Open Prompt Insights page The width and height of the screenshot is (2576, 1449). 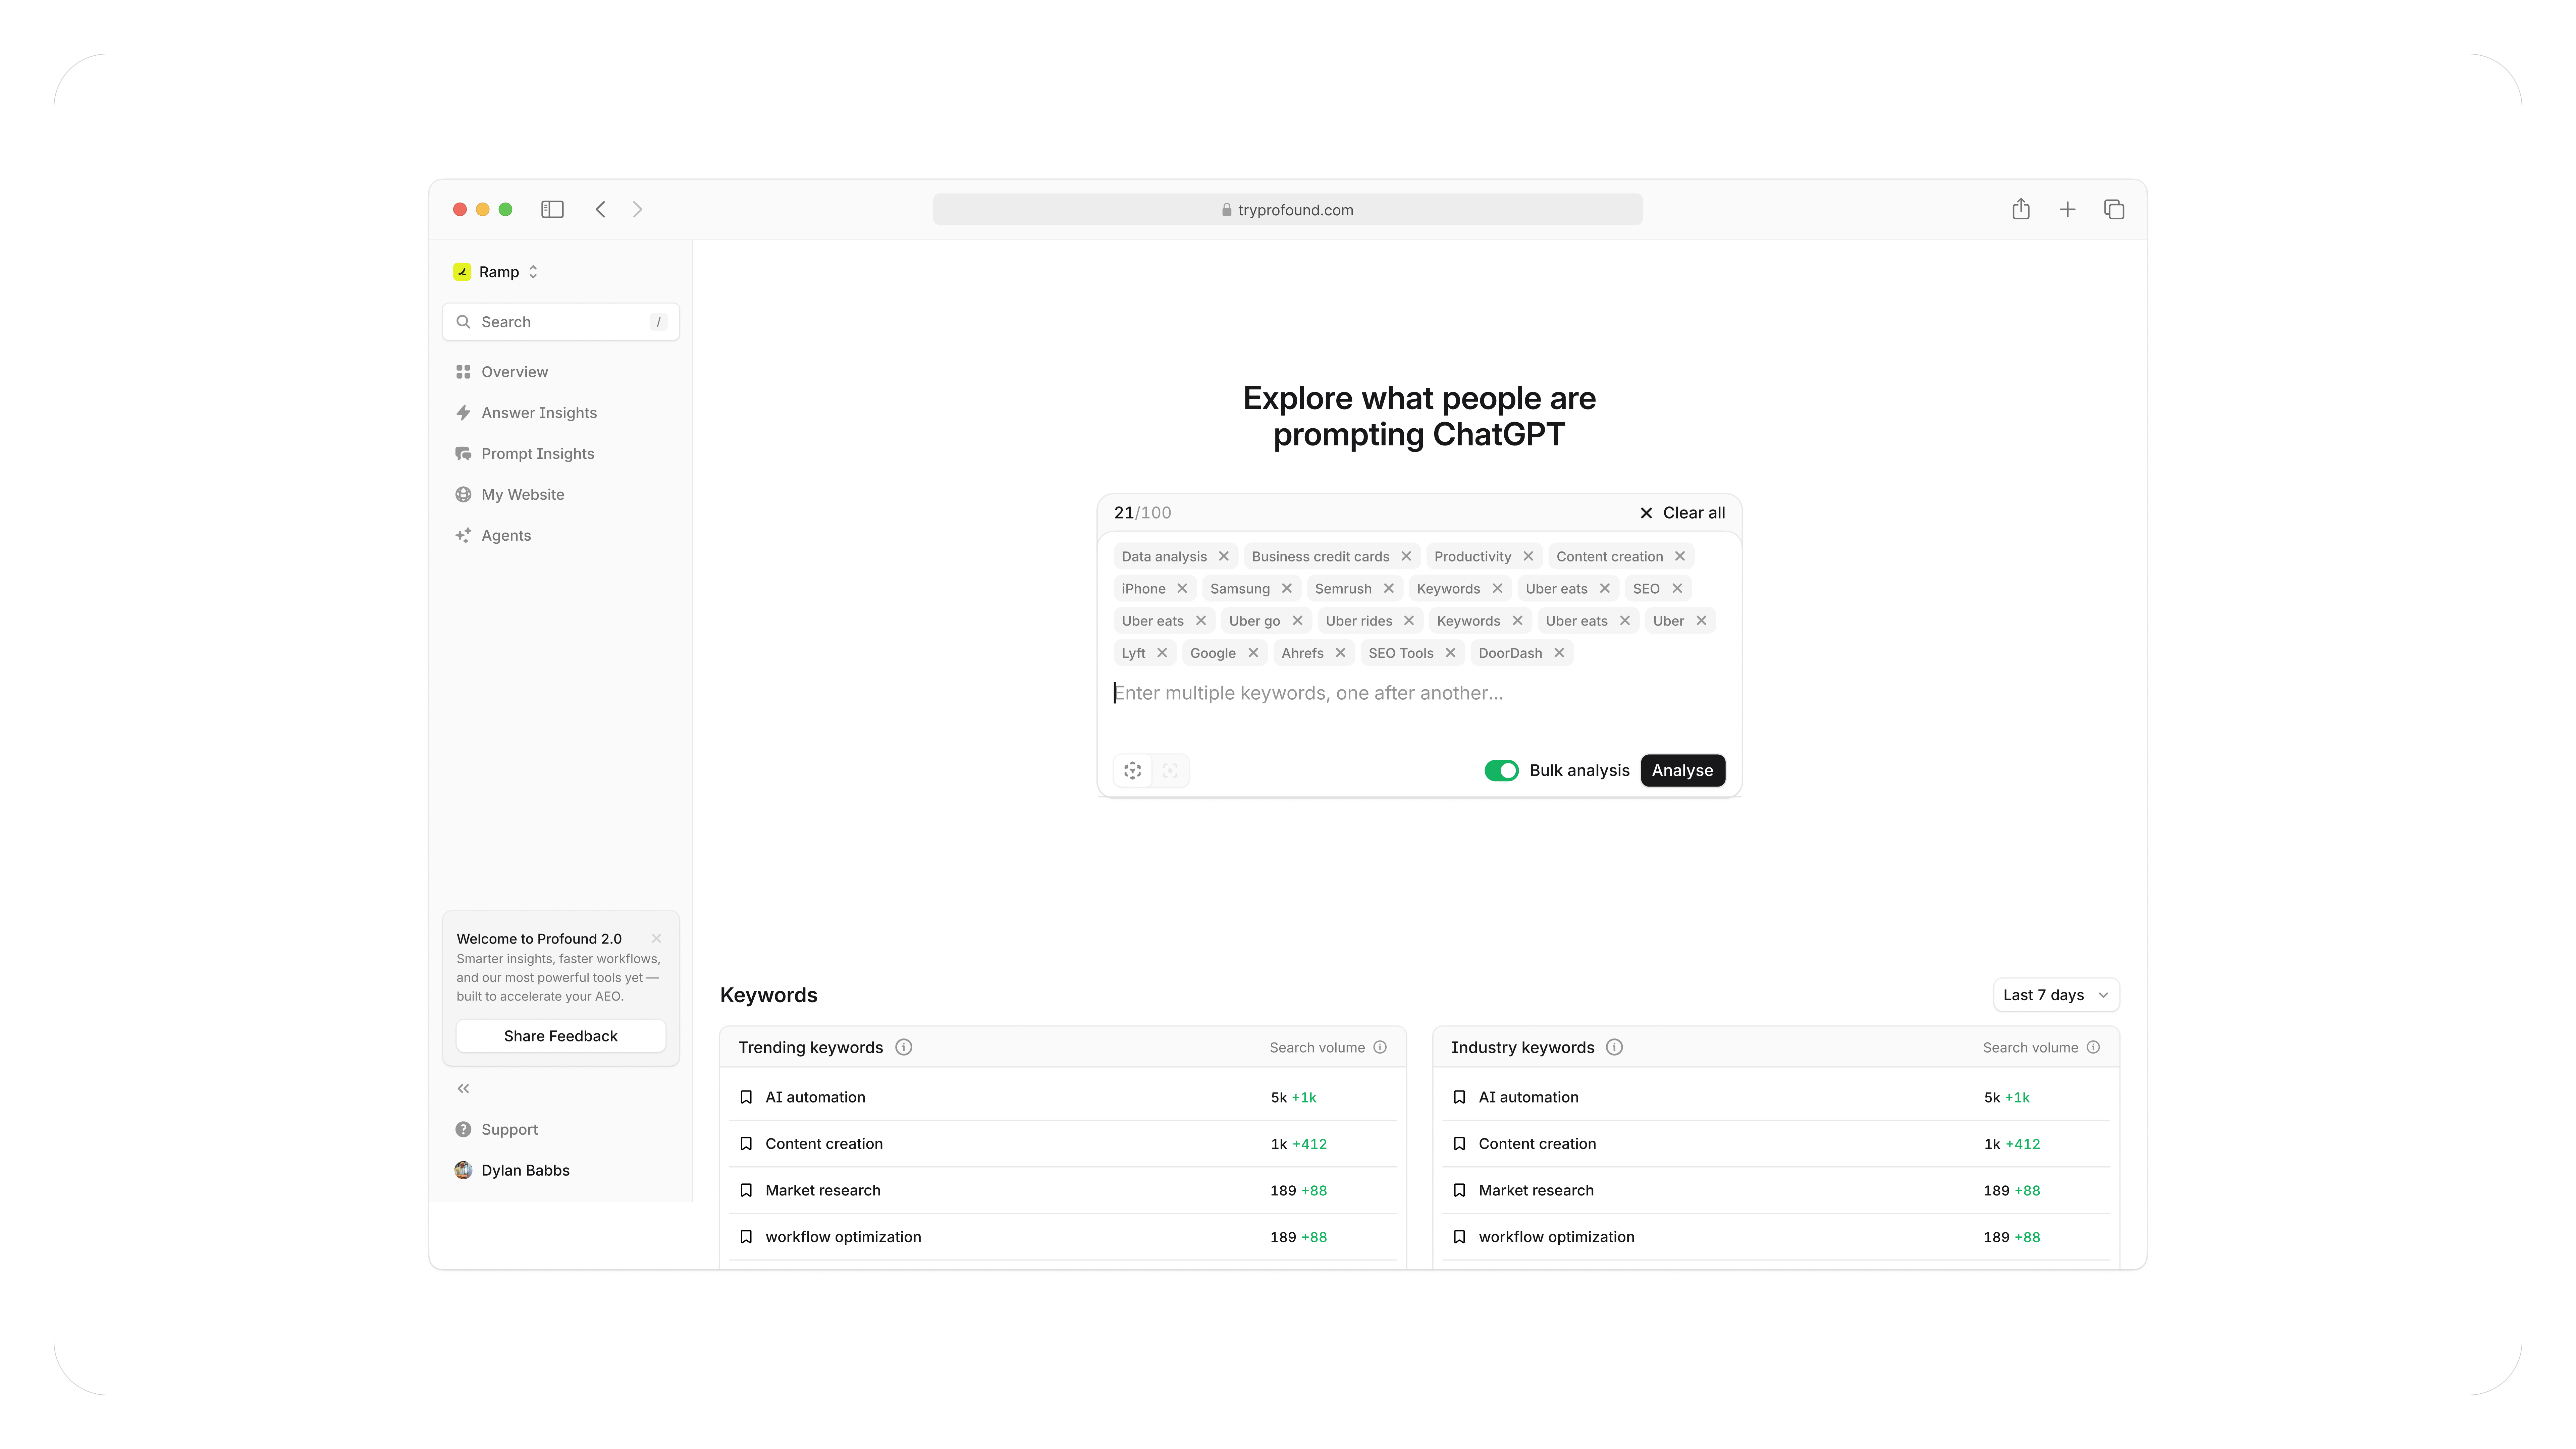pos(537,454)
